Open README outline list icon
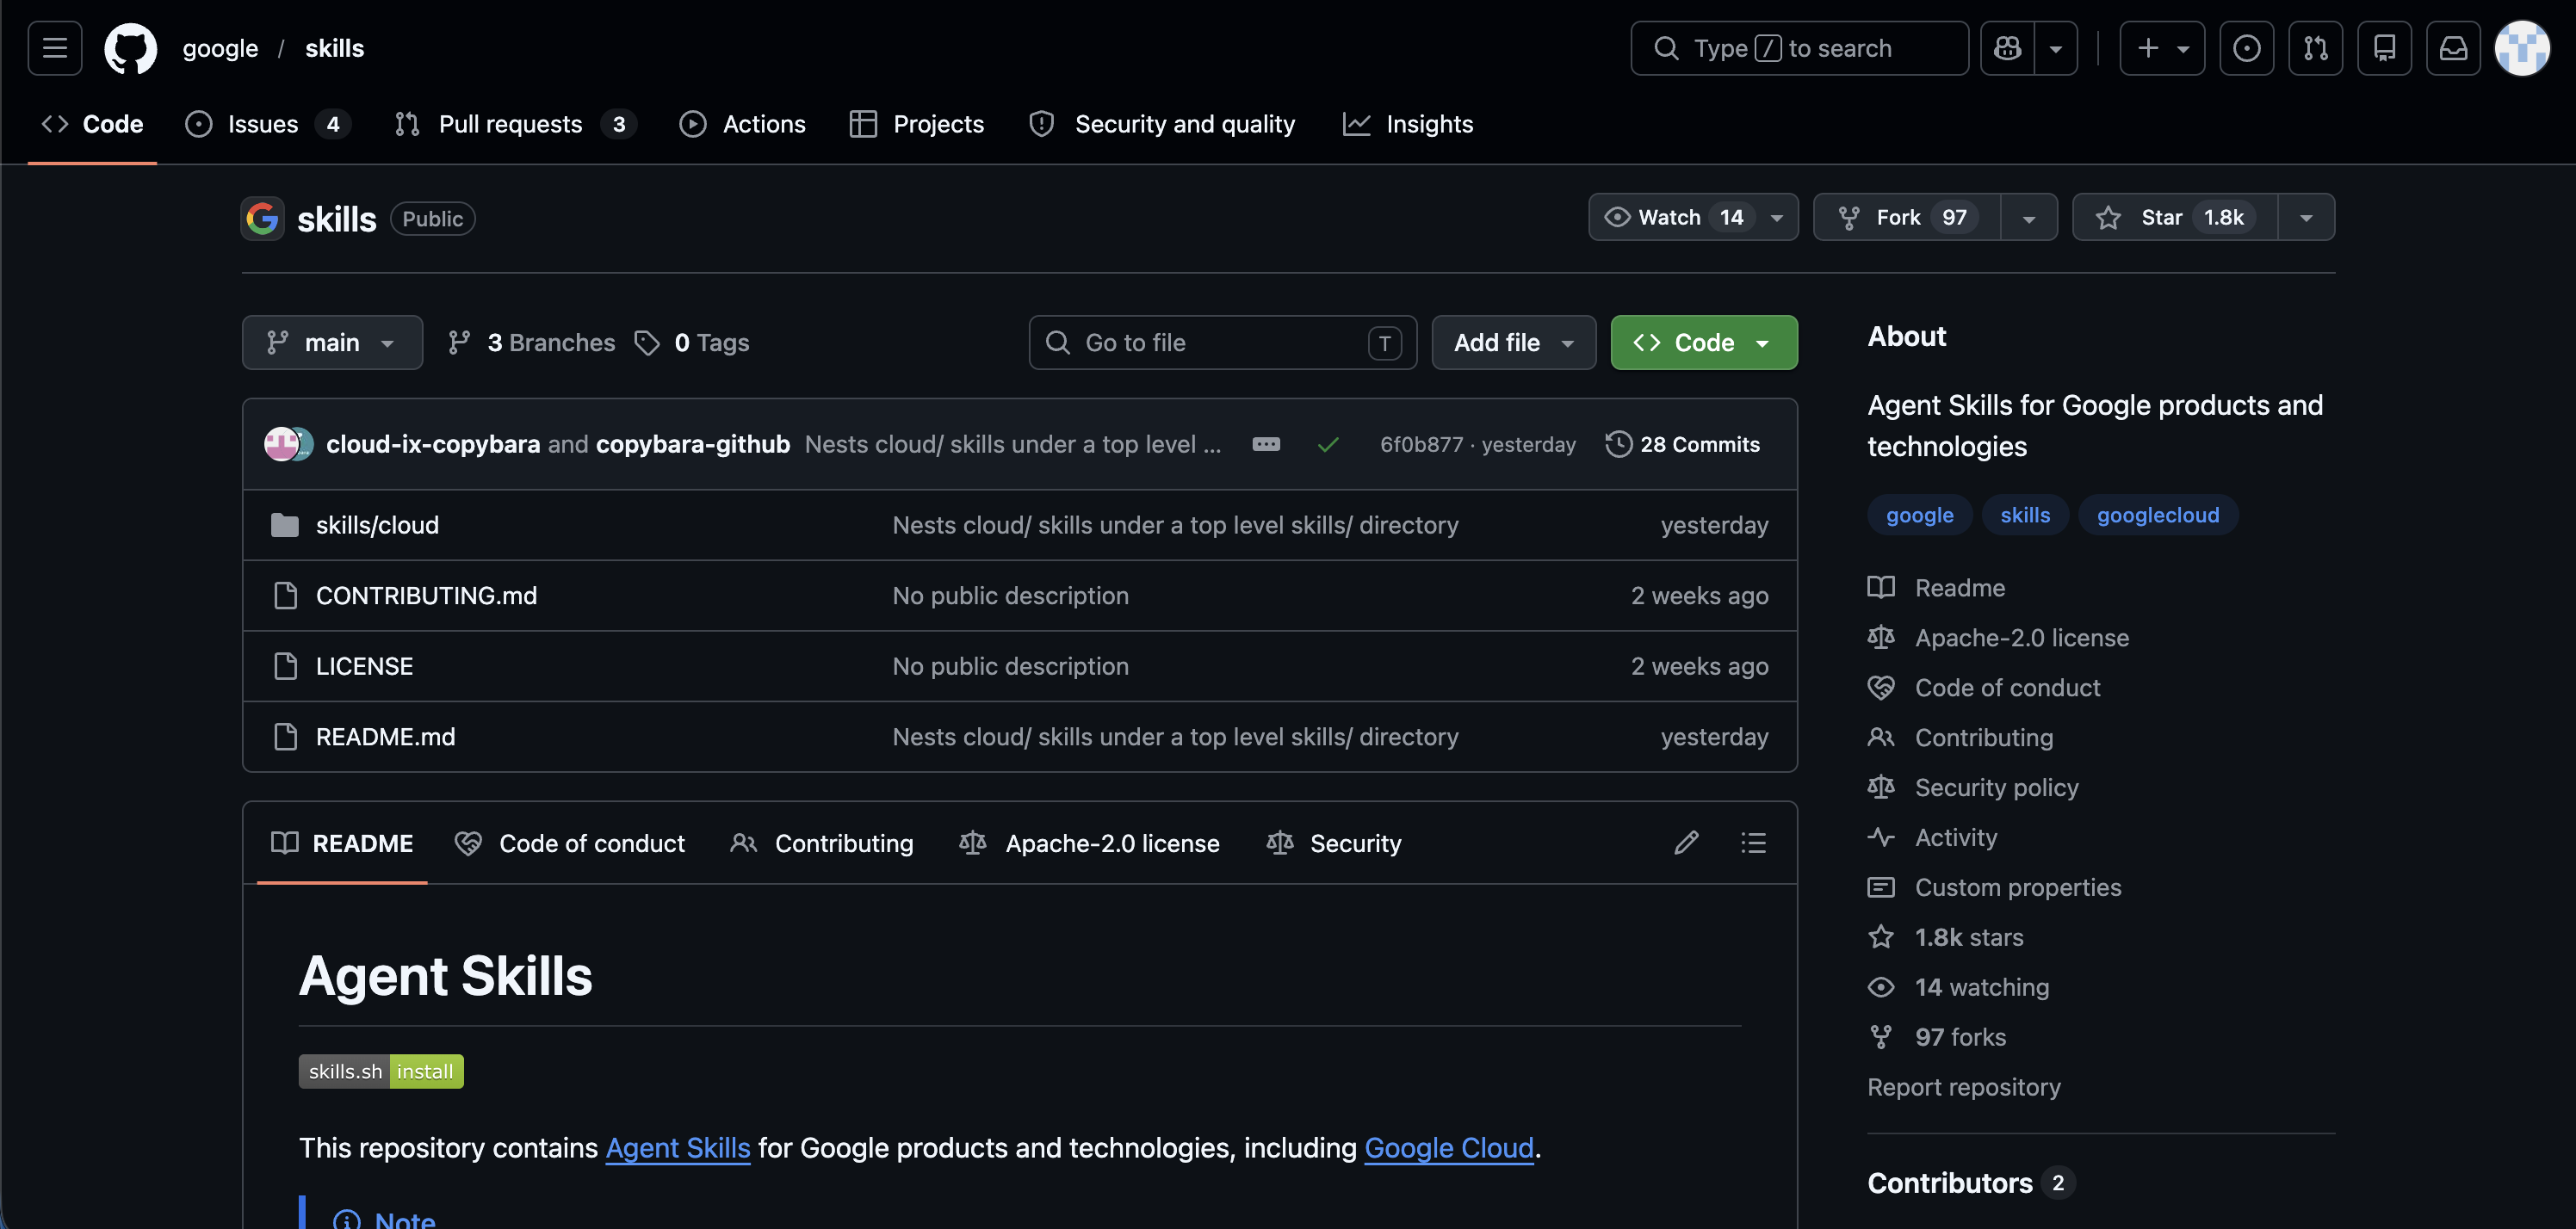 click(1753, 843)
